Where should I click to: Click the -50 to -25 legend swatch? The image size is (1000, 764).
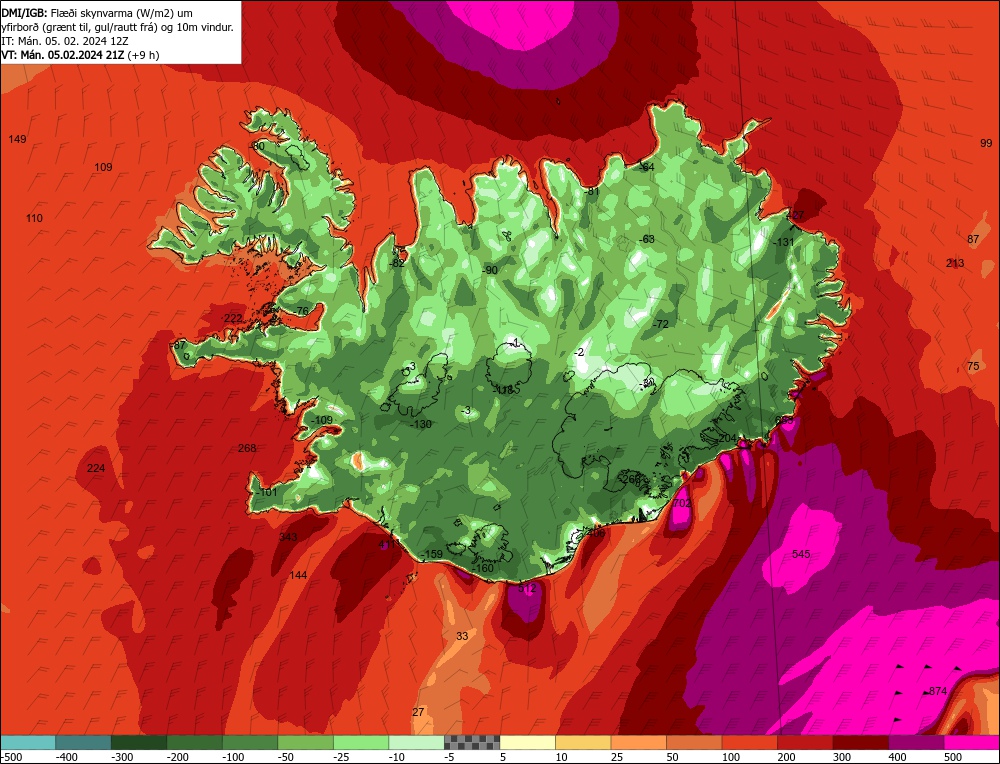(x=305, y=742)
